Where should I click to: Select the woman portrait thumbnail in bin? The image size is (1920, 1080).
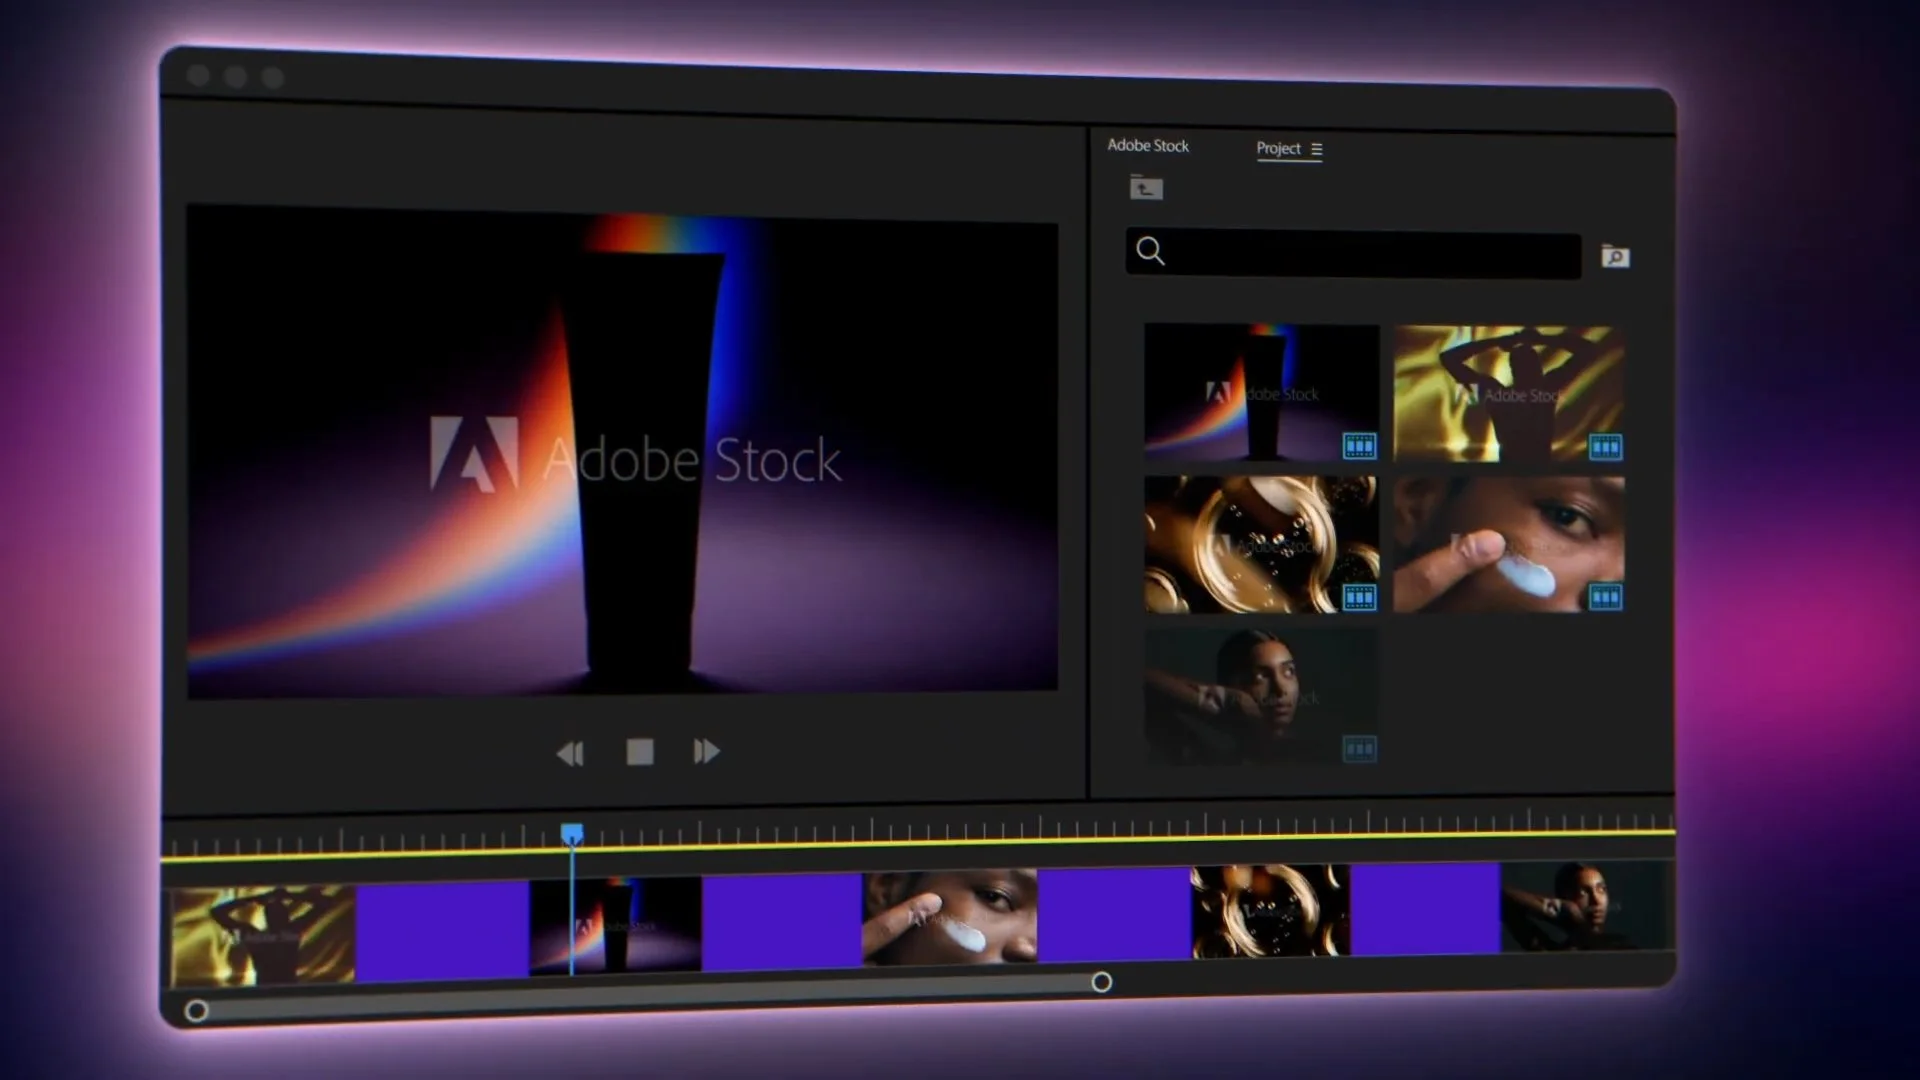point(1260,697)
